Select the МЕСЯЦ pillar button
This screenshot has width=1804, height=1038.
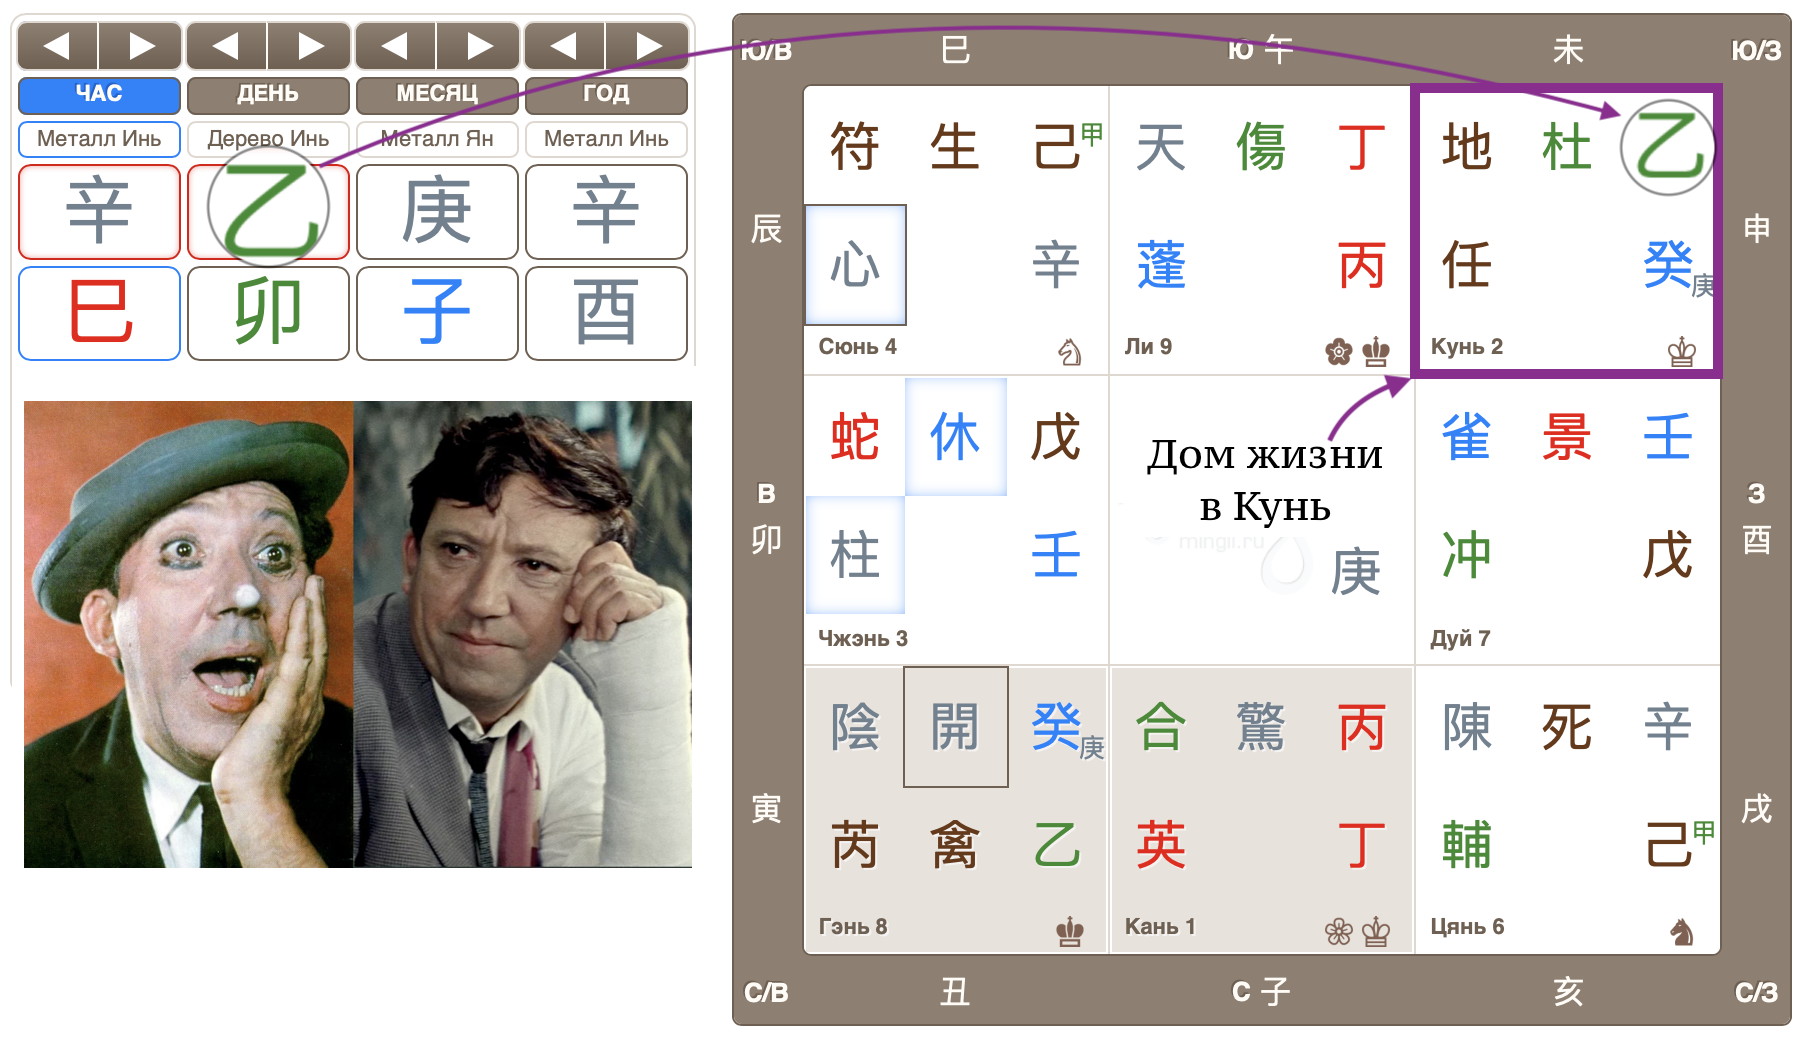pos(437,94)
